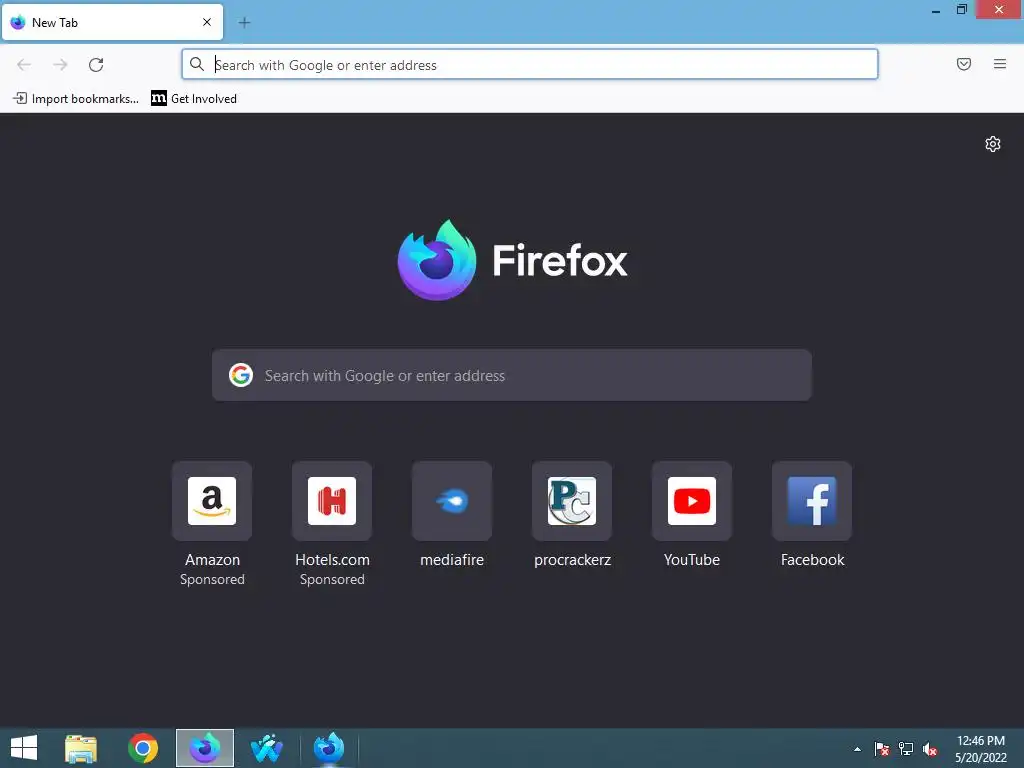Restore down the Firefox window
Screen dimensions: 1024x768
click(962, 10)
